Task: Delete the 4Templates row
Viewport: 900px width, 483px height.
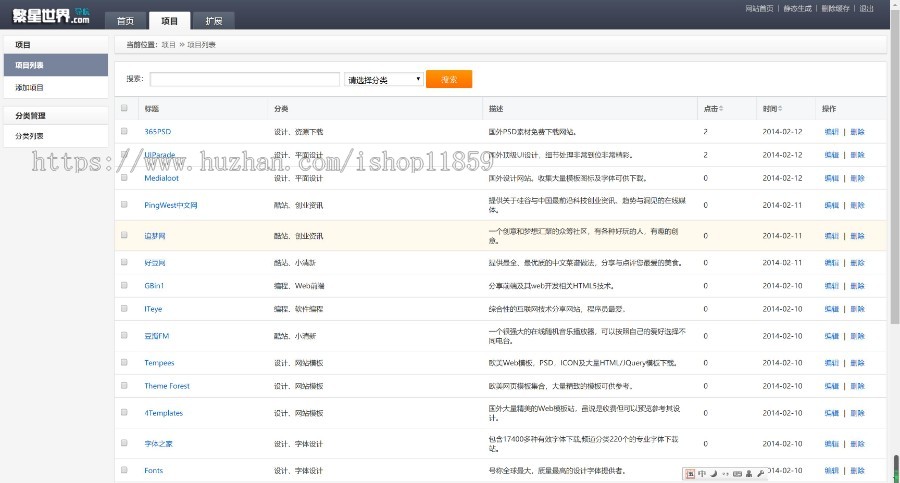Action: pyautogui.click(x=857, y=413)
